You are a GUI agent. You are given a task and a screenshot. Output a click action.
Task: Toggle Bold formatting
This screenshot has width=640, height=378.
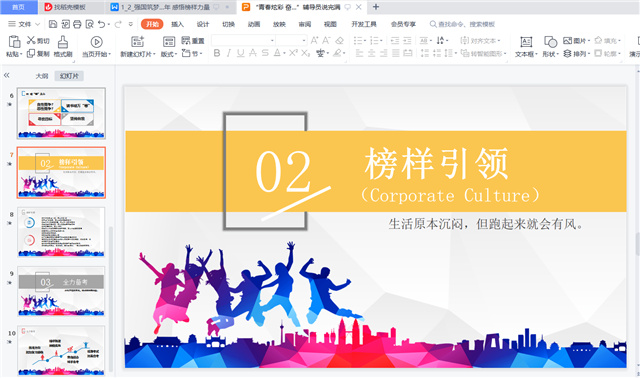(217, 53)
